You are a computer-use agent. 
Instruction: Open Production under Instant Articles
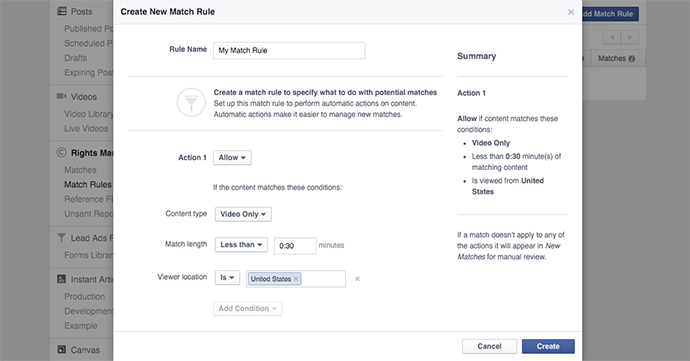(x=84, y=296)
